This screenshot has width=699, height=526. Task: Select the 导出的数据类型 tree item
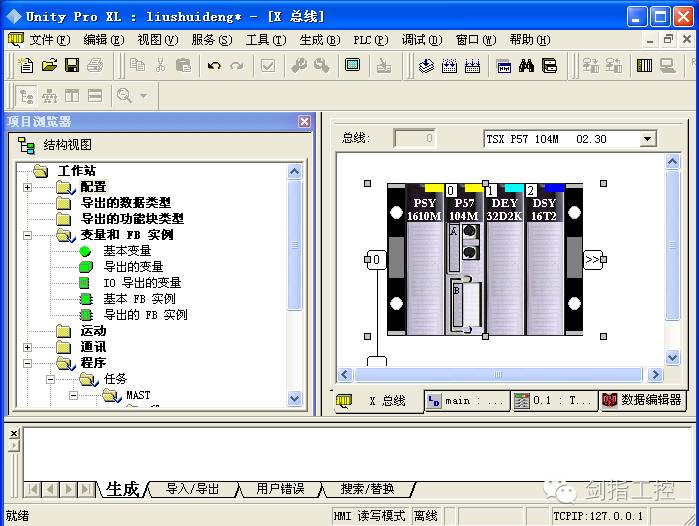point(126,203)
